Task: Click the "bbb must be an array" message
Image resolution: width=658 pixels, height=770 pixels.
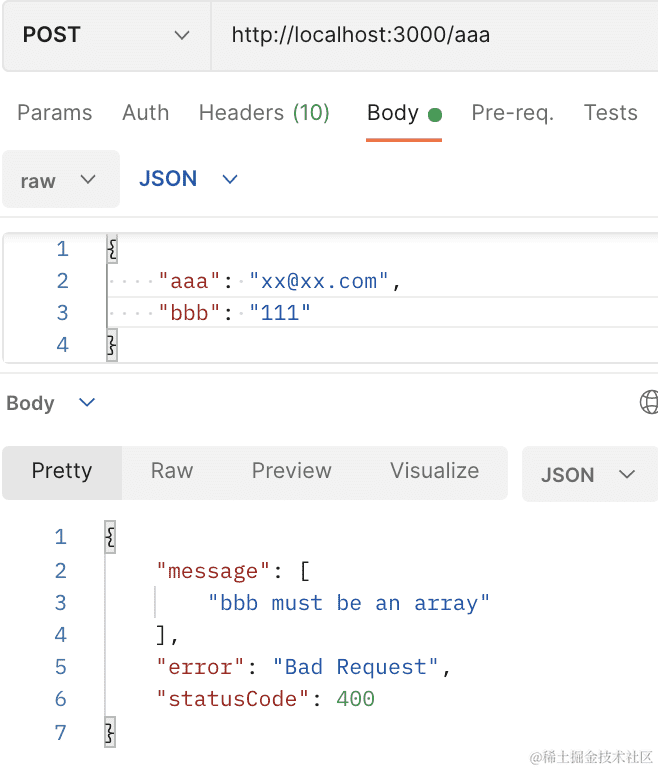Action: point(349,603)
